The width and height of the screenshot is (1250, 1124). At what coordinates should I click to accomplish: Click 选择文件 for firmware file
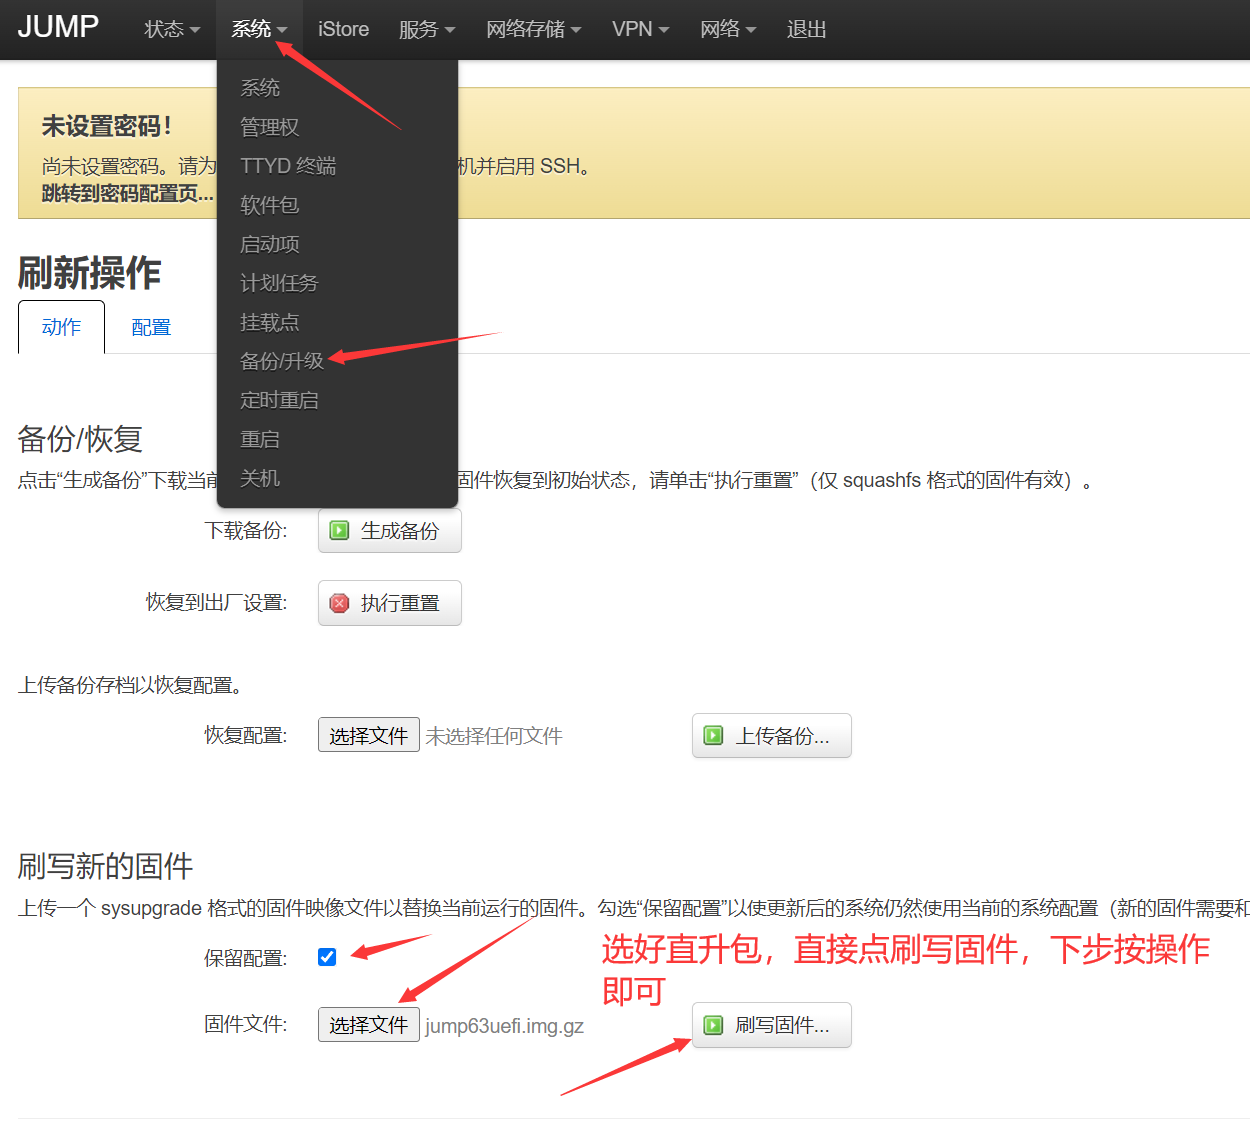tap(368, 1025)
